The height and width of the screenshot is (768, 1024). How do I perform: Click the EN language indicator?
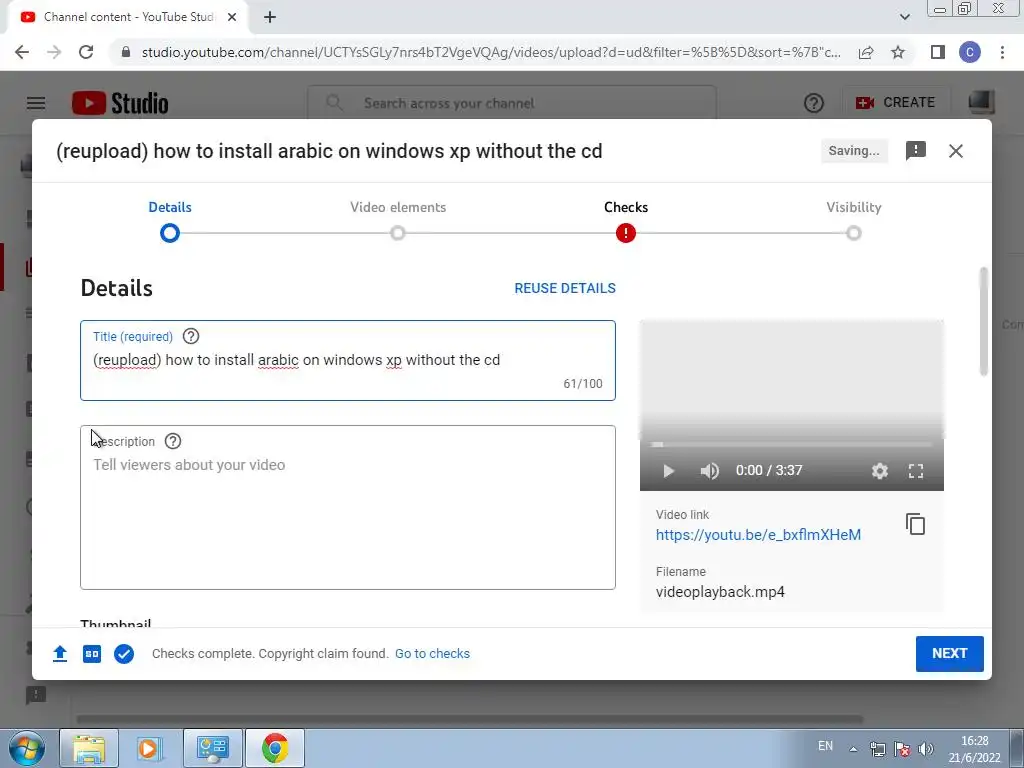coord(825,746)
